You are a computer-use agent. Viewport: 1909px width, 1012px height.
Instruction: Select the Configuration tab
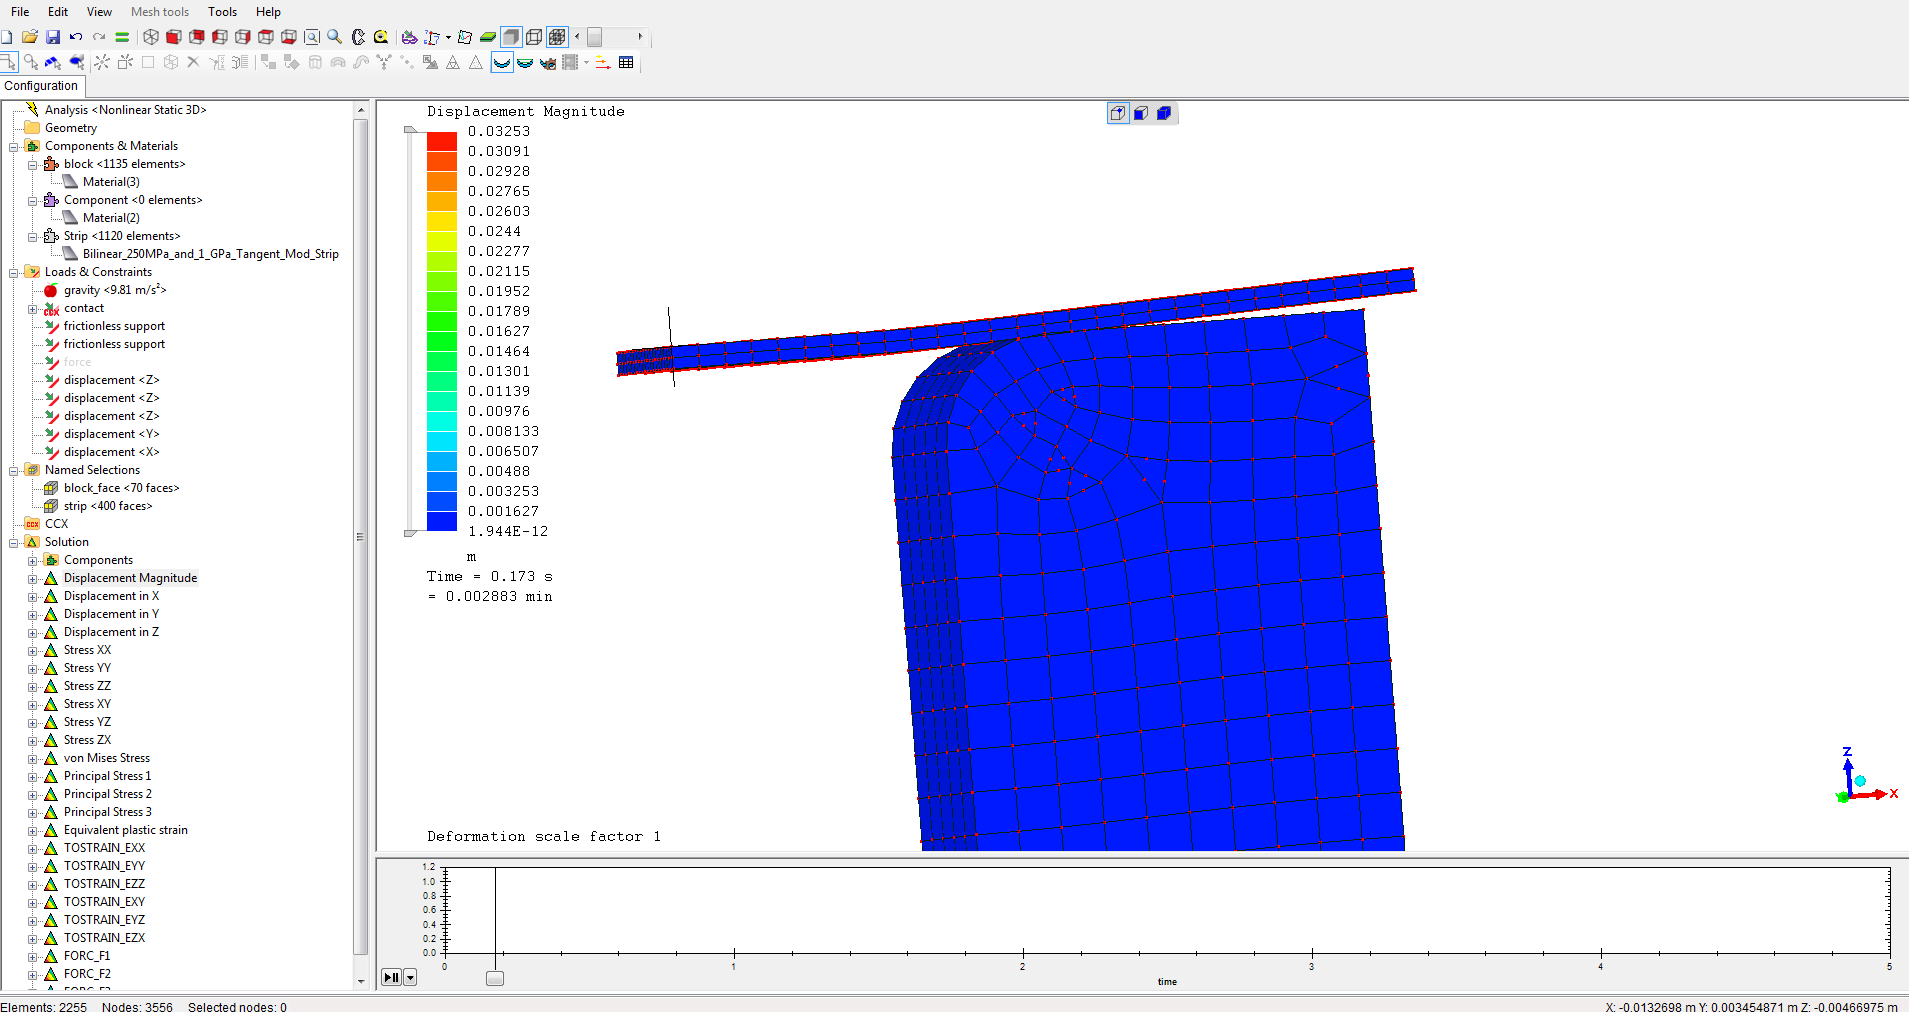[41, 86]
